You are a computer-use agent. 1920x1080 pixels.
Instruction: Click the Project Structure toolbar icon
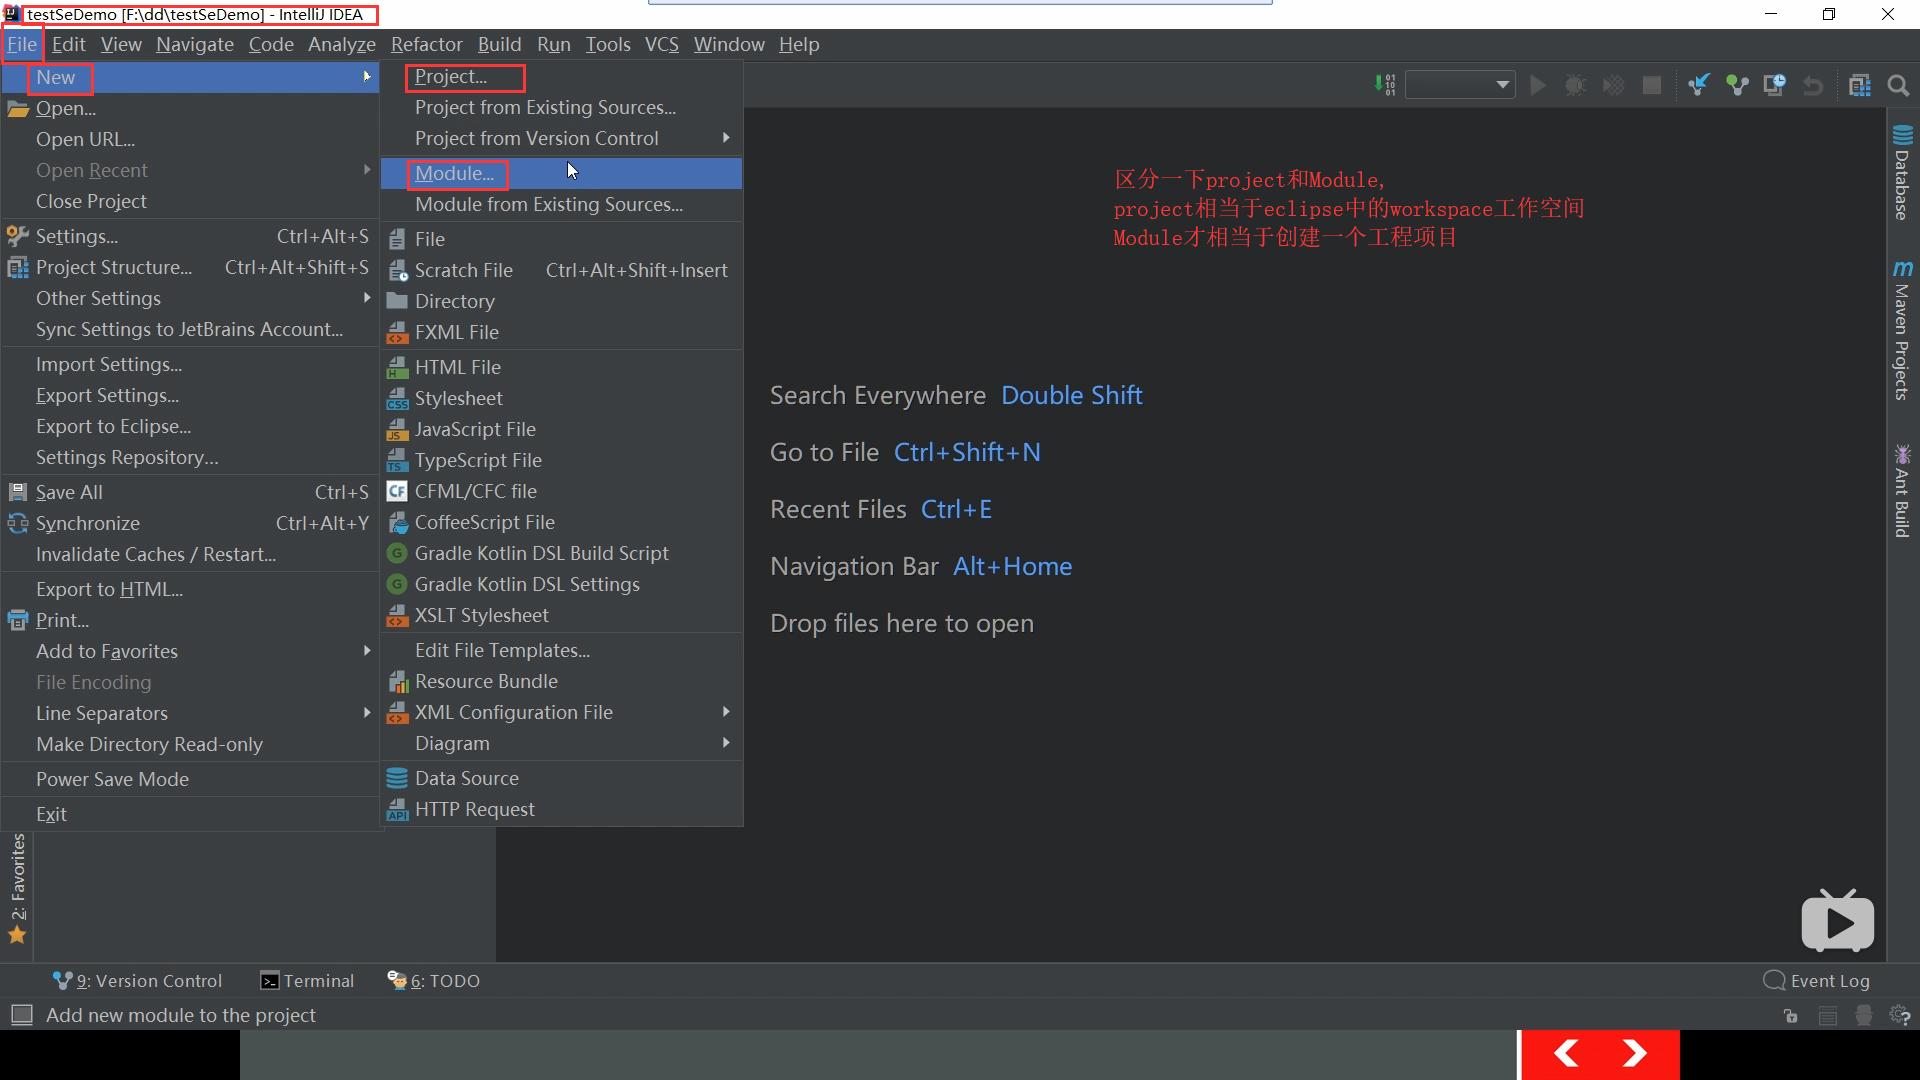coord(1859,86)
